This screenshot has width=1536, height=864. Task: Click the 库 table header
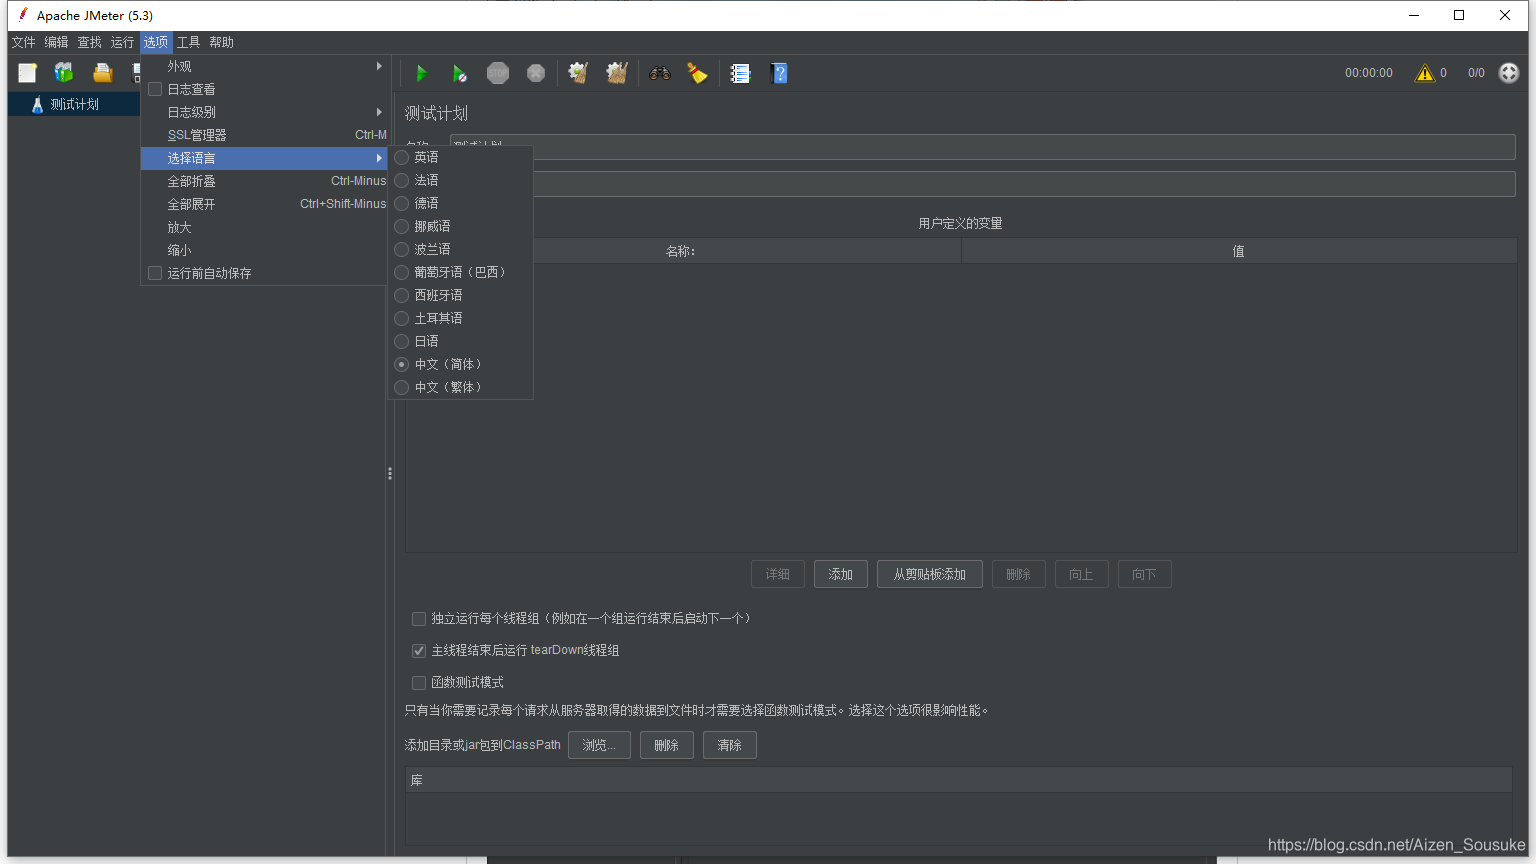[x=958, y=780]
